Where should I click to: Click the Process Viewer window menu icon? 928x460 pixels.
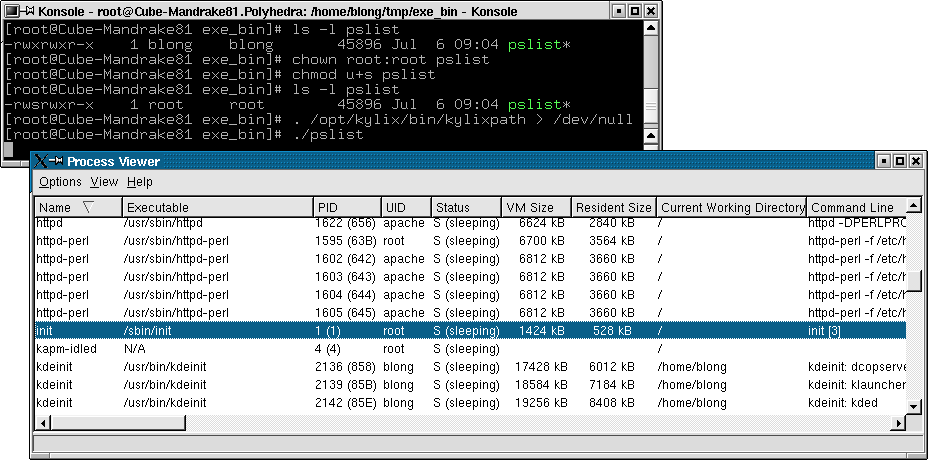(40, 161)
